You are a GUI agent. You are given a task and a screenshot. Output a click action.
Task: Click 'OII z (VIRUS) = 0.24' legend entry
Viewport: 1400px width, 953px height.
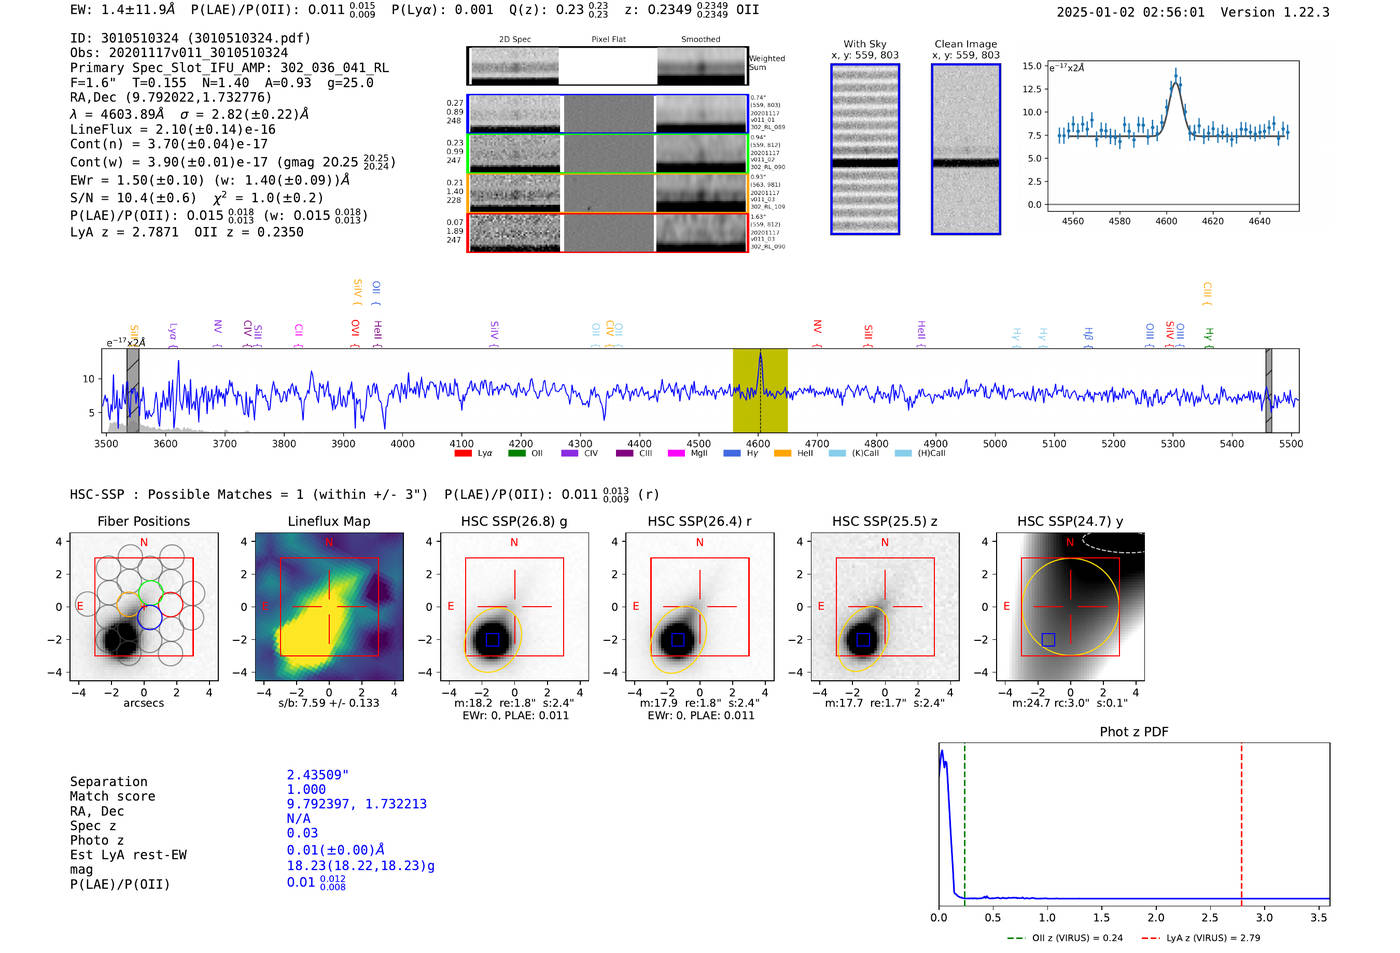(1064, 938)
